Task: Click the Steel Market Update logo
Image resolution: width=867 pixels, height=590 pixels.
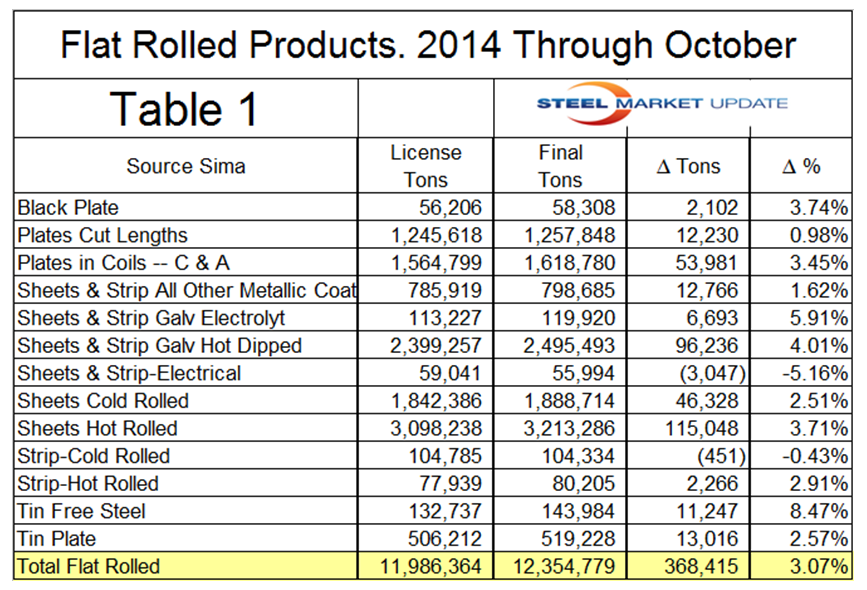Action: [x=662, y=104]
